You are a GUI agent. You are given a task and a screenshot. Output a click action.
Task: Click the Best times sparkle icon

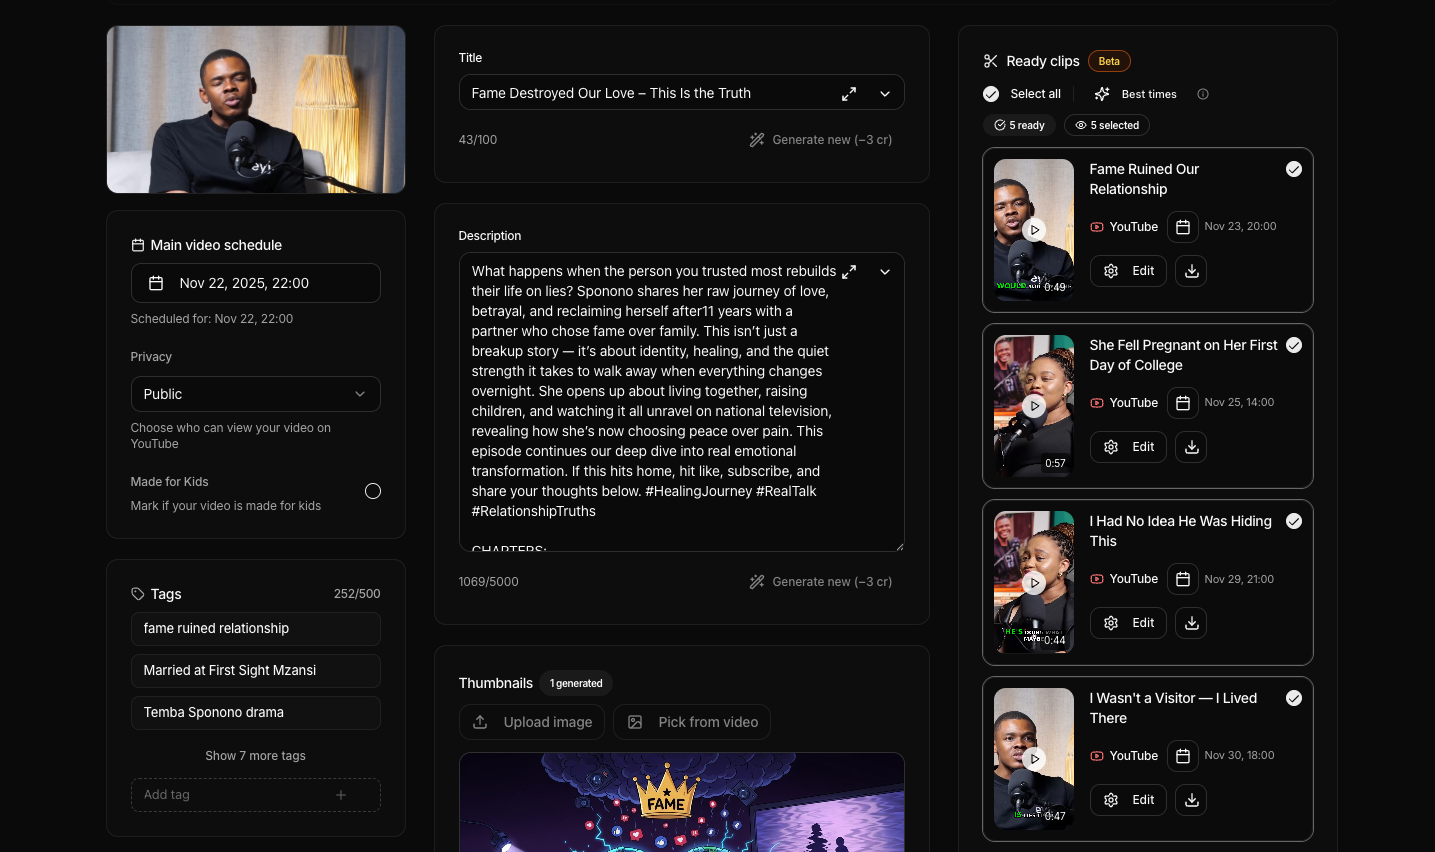click(1102, 94)
